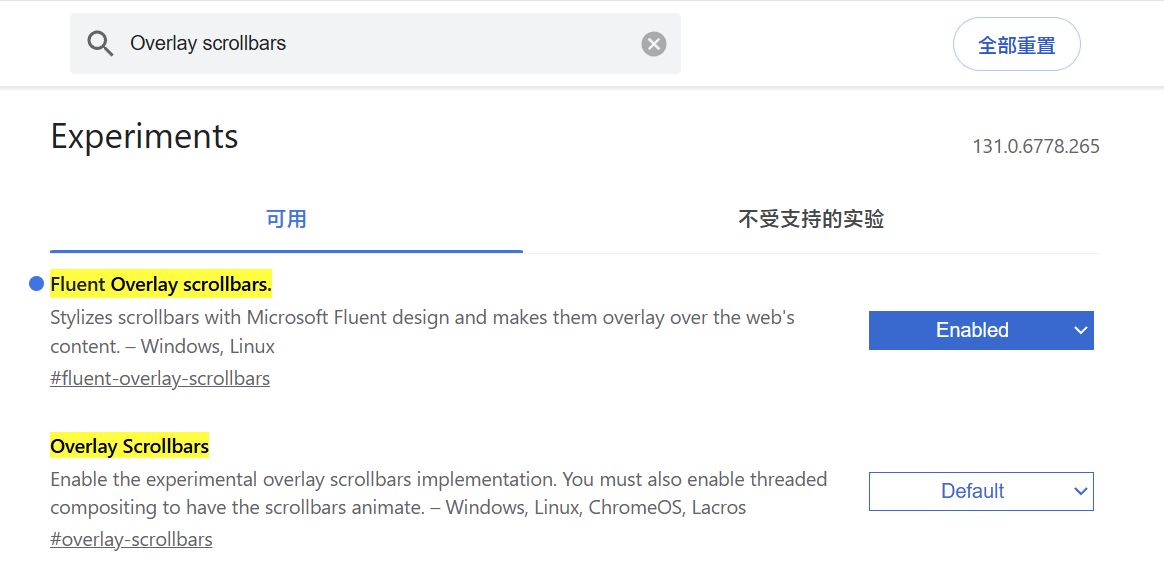Switch to the 可用 tab
This screenshot has width=1164, height=575.
click(286, 219)
